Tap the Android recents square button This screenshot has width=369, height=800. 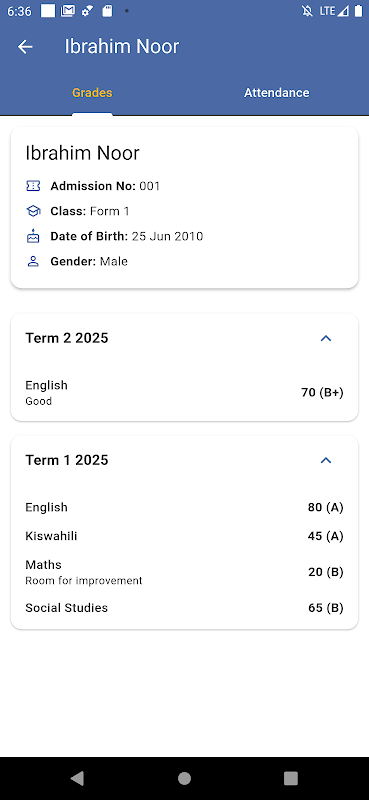click(290, 778)
